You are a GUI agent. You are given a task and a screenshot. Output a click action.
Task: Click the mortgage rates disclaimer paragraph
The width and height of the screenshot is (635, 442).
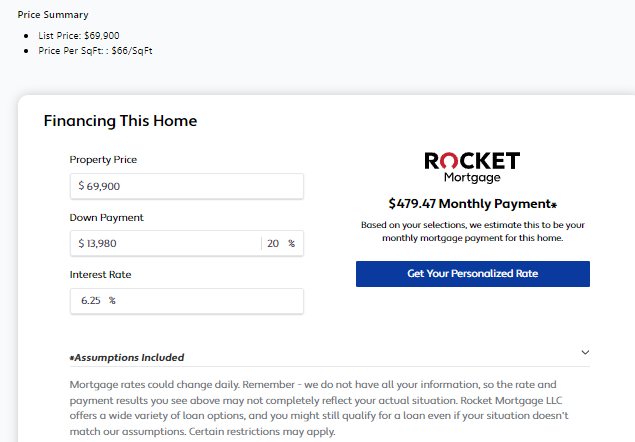pyautogui.click(x=320, y=408)
